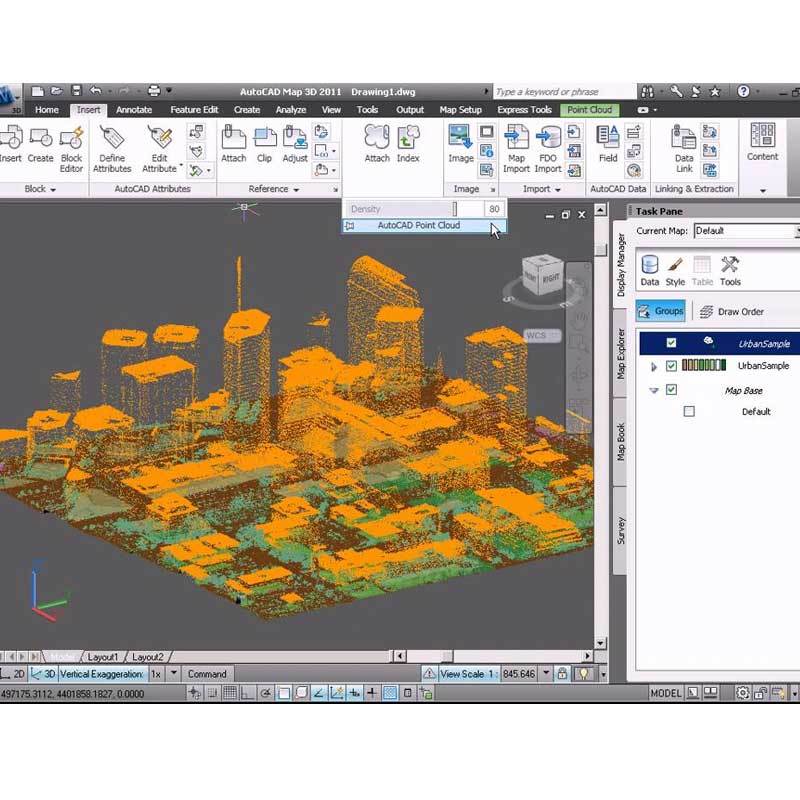The height and width of the screenshot is (800, 800).
Task: Click the Map Explorer vertical tab
Action: pos(620,353)
